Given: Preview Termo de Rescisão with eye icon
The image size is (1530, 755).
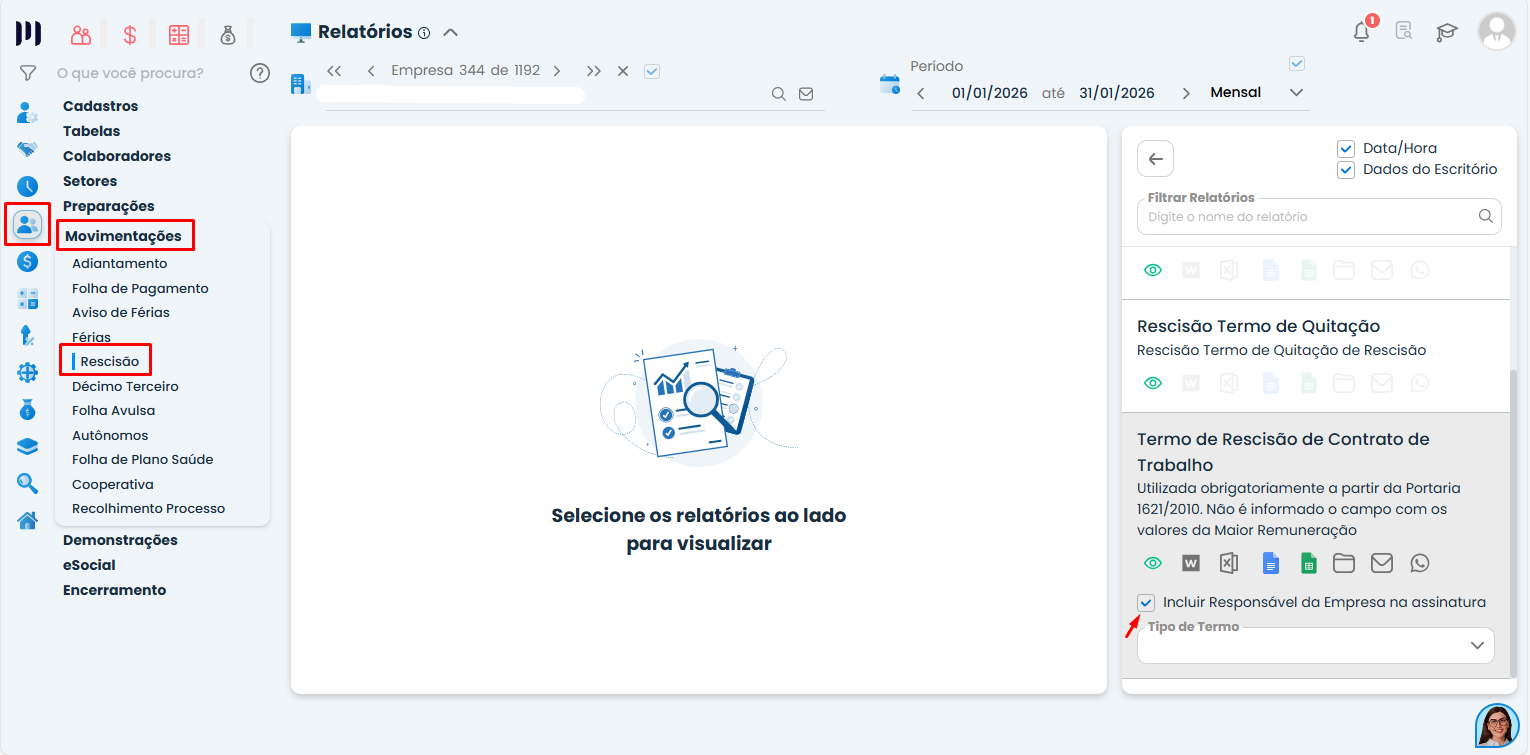Looking at the screenshot, I should pos(1153,563).
